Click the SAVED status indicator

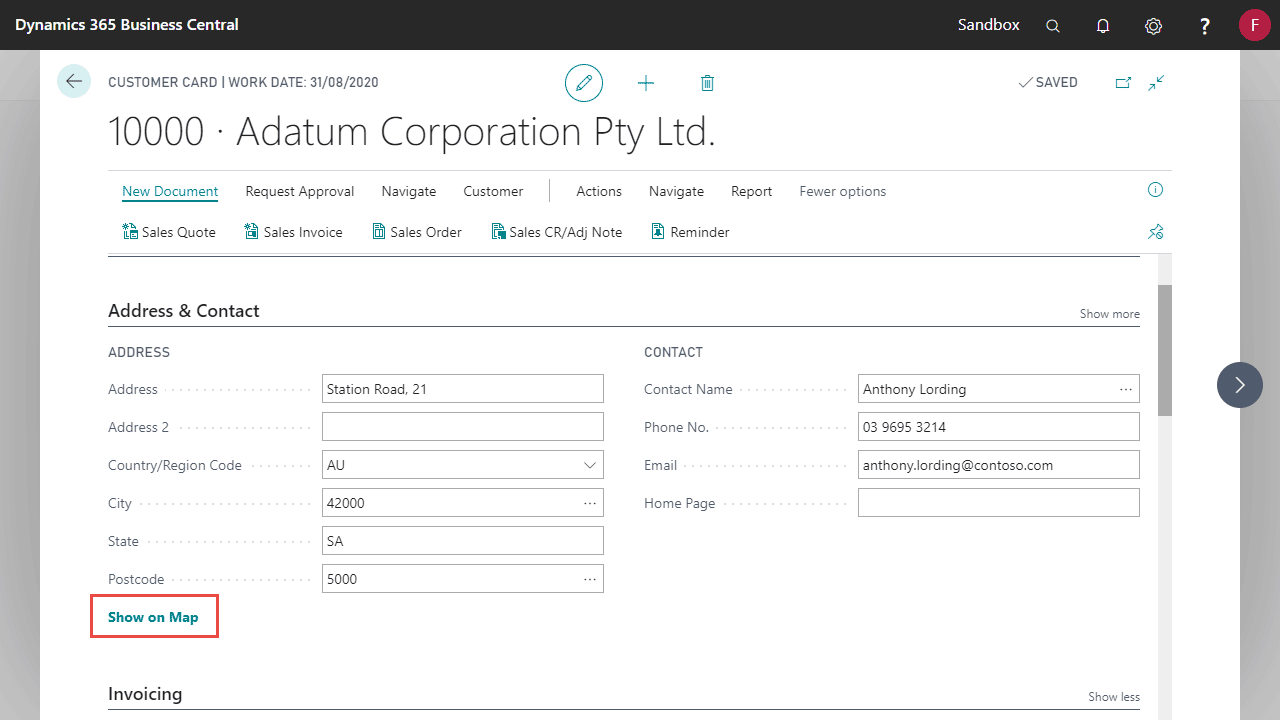pos(1047,83)
